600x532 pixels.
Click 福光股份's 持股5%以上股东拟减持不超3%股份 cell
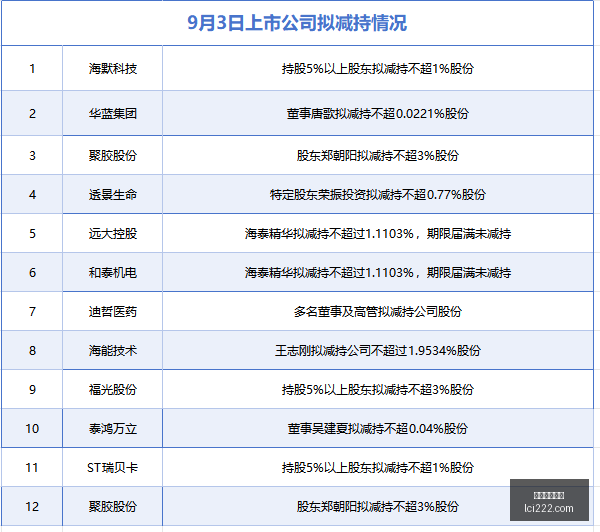[378, 390]
